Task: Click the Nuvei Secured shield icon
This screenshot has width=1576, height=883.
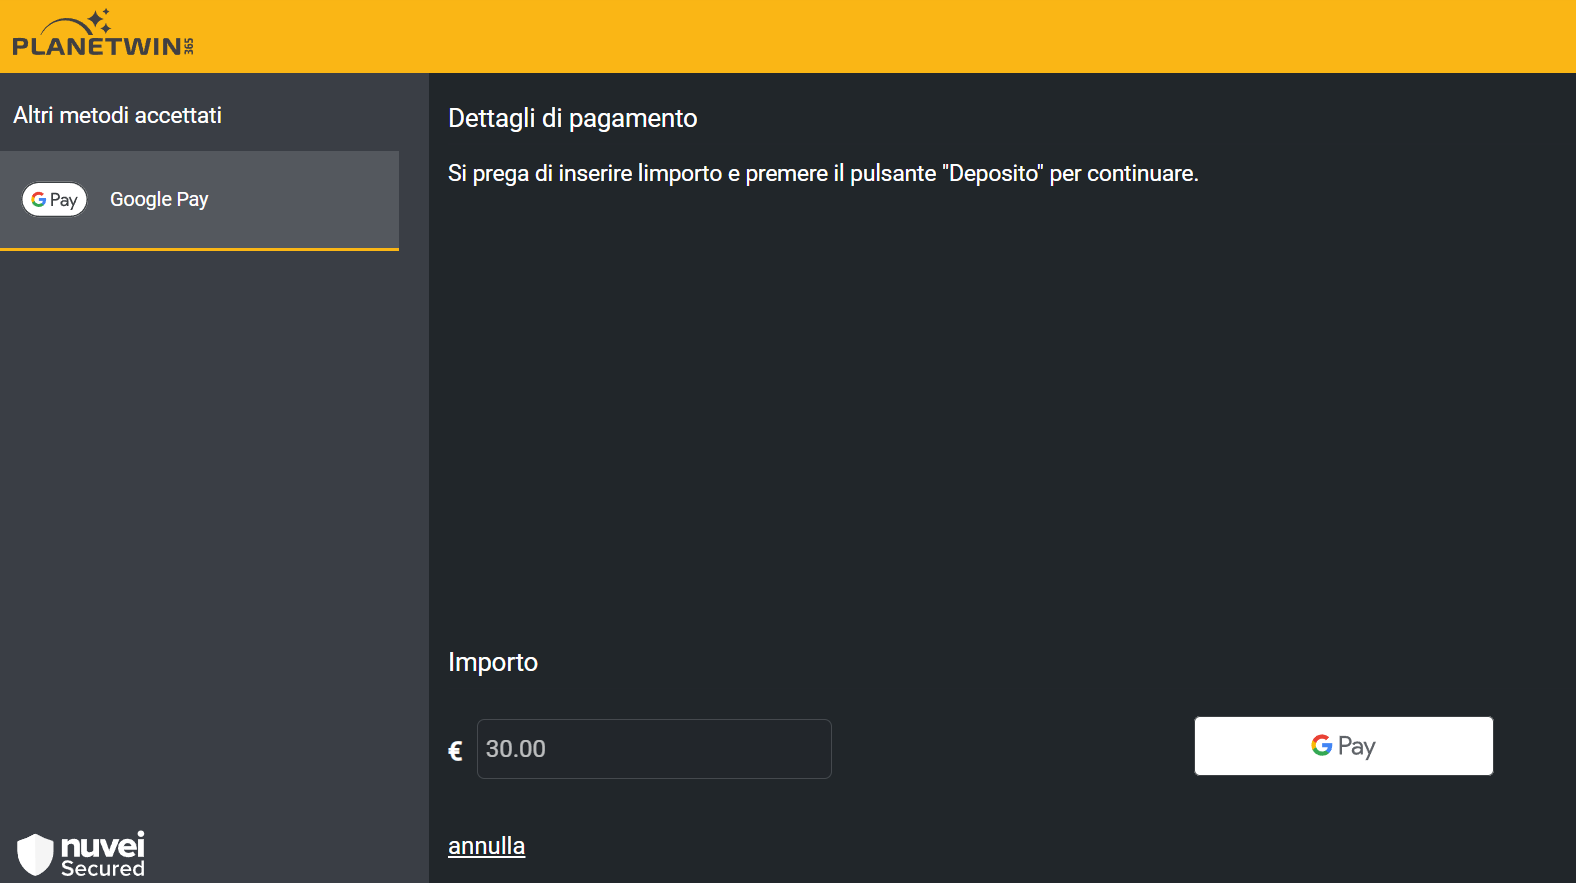Action: coord(35,855)
